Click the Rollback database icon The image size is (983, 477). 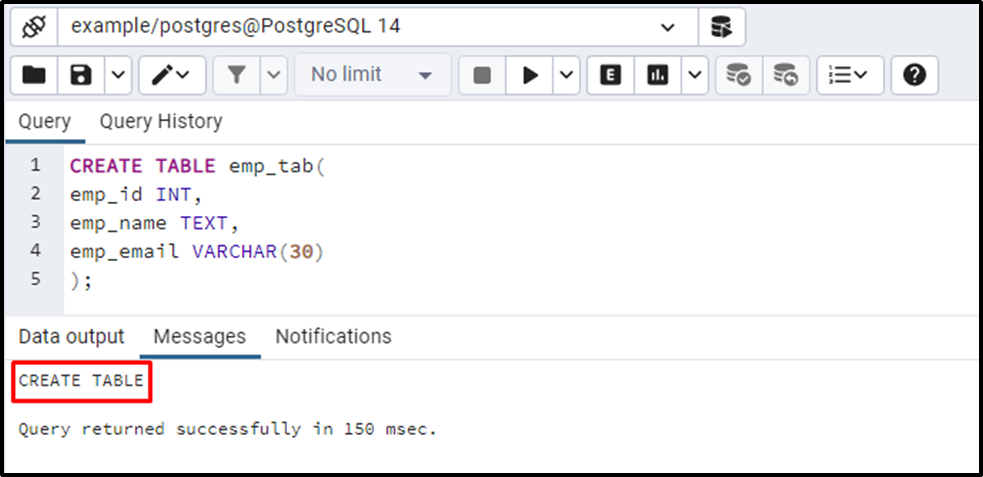[x=786, y=75]
